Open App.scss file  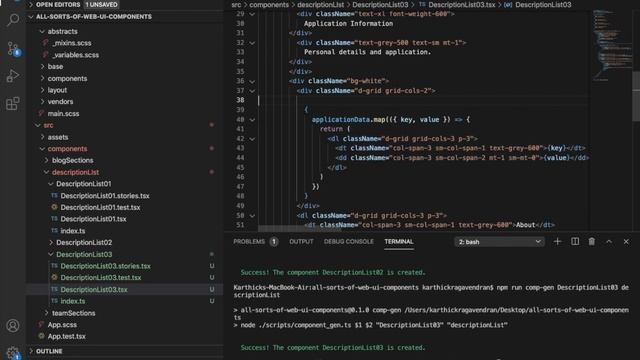(62, 325)
